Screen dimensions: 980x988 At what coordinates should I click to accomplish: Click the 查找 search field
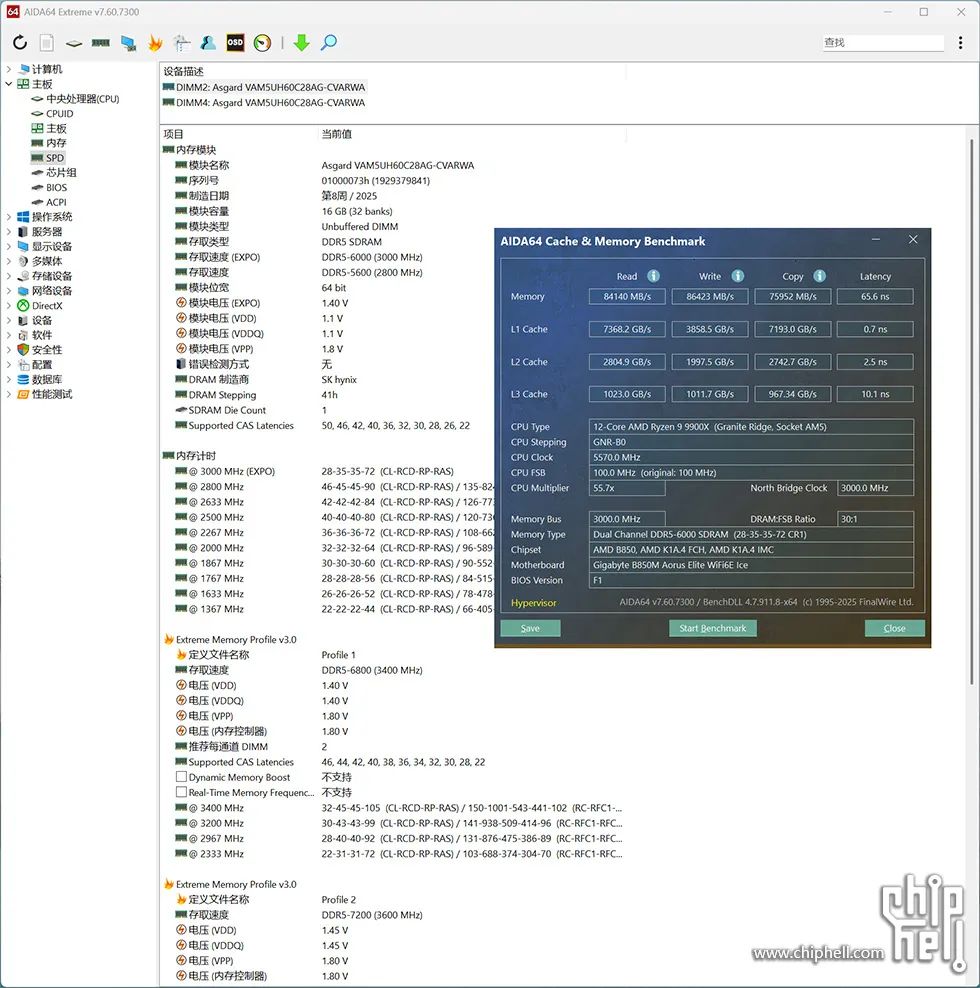click(883, 42)
